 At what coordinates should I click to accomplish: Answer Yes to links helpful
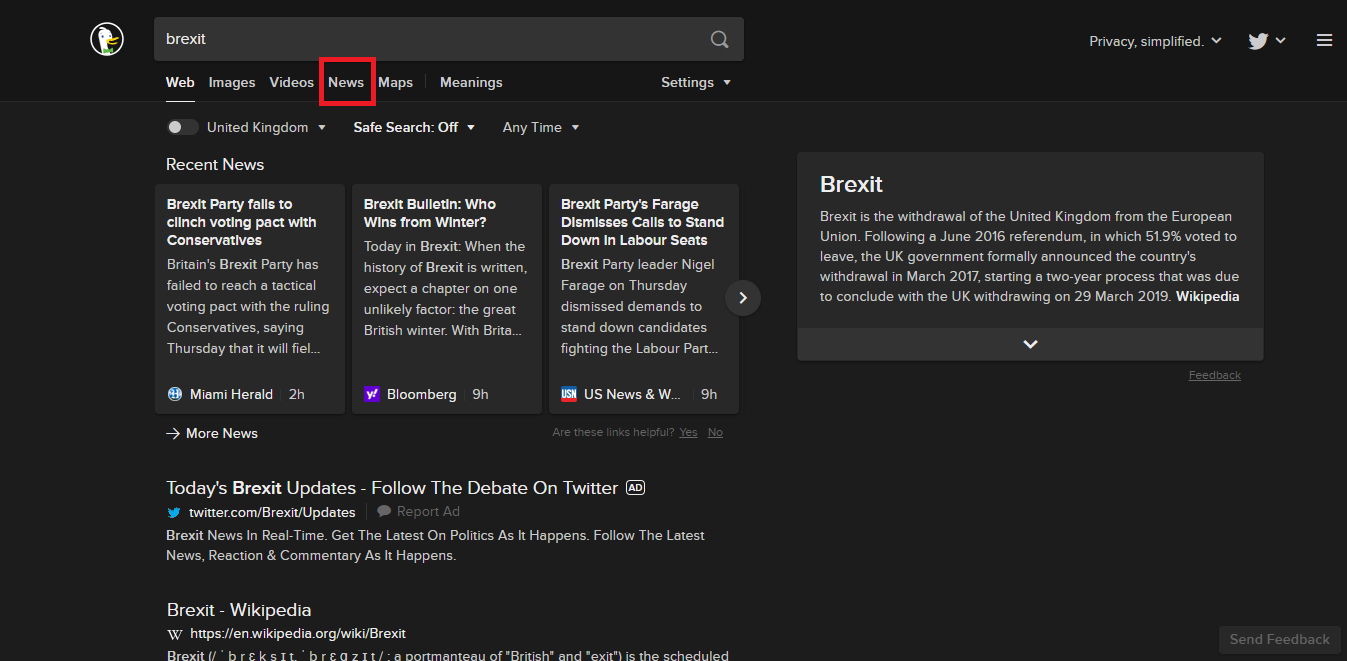(x=688, y=432)
